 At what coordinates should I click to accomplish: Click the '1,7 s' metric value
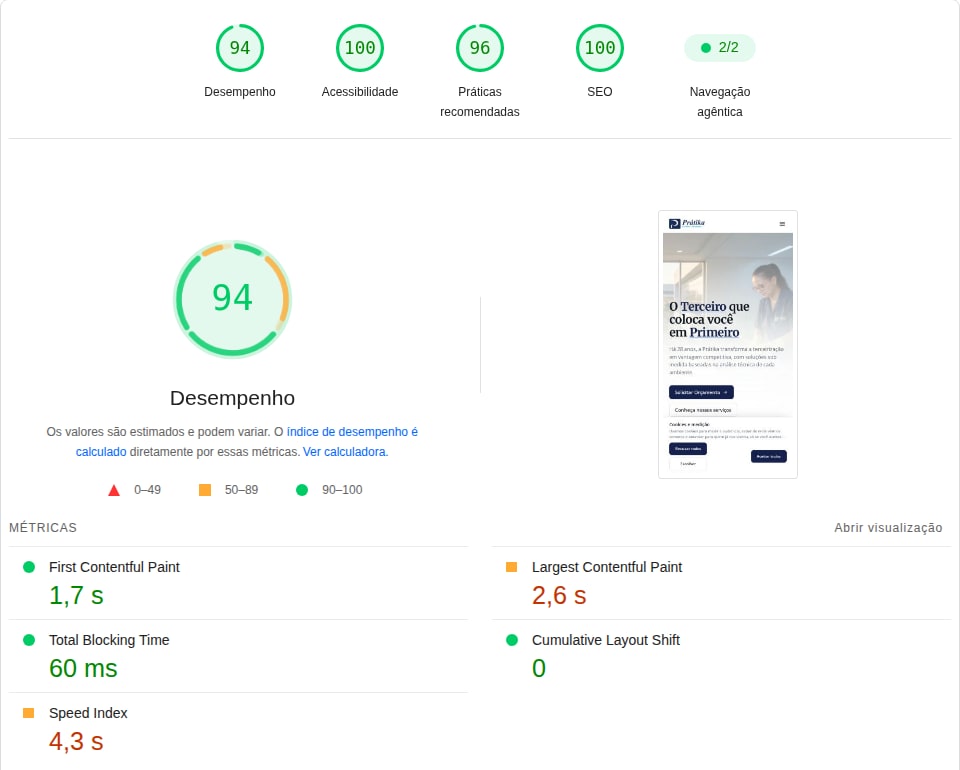tap(77, 596)
